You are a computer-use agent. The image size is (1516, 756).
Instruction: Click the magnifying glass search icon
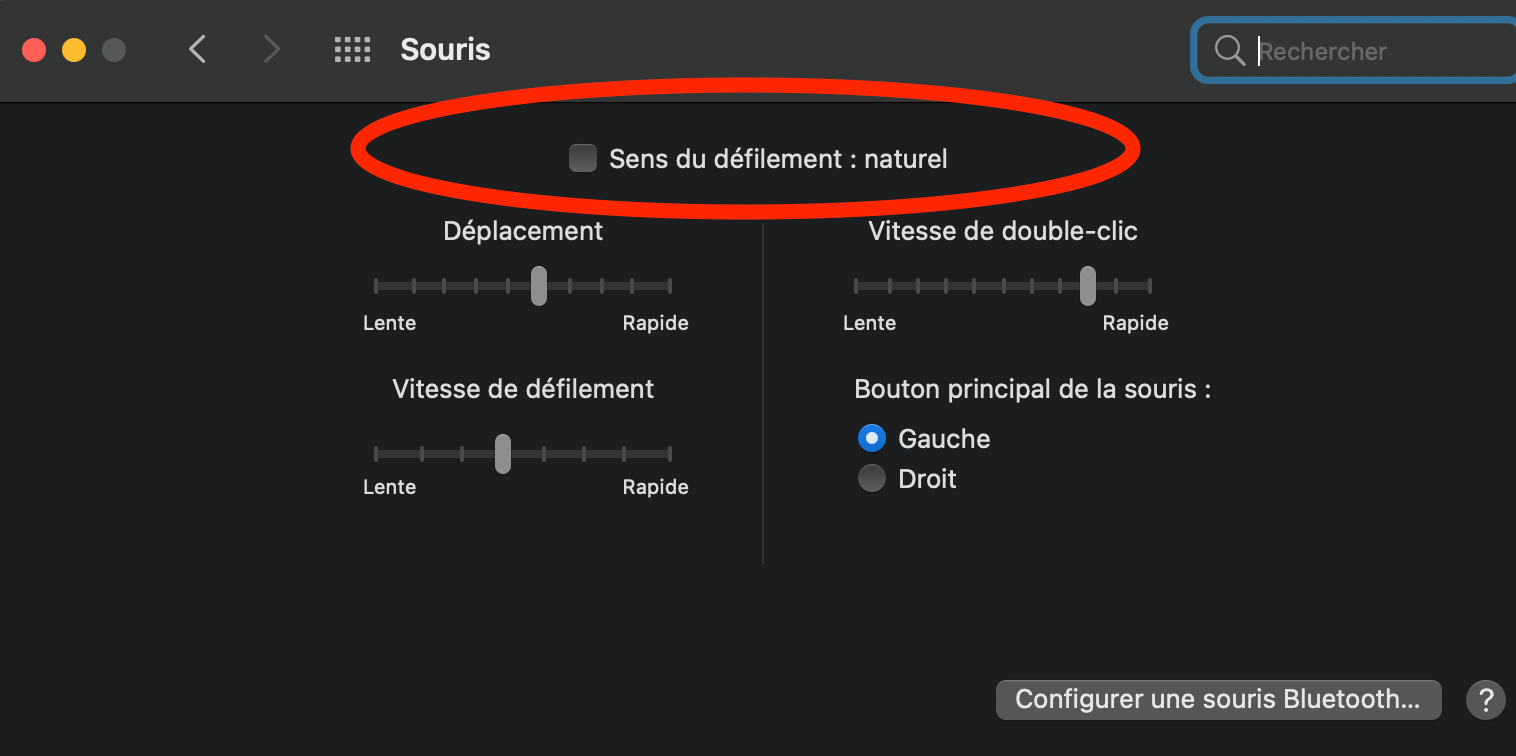(1229, 50)
